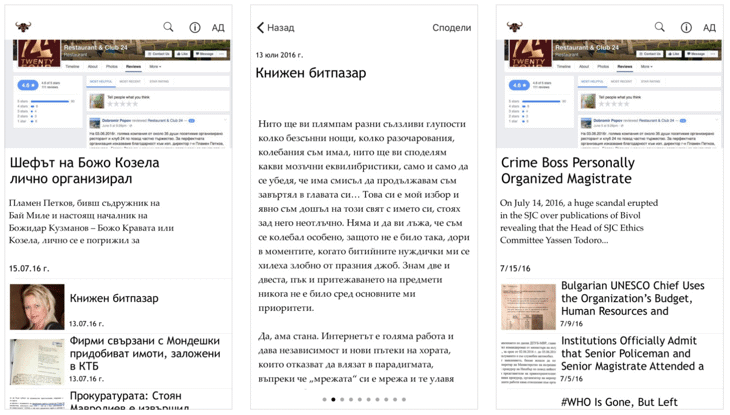Select the active second page indicator dot
The image size is (730, 415).
(333, 399)
